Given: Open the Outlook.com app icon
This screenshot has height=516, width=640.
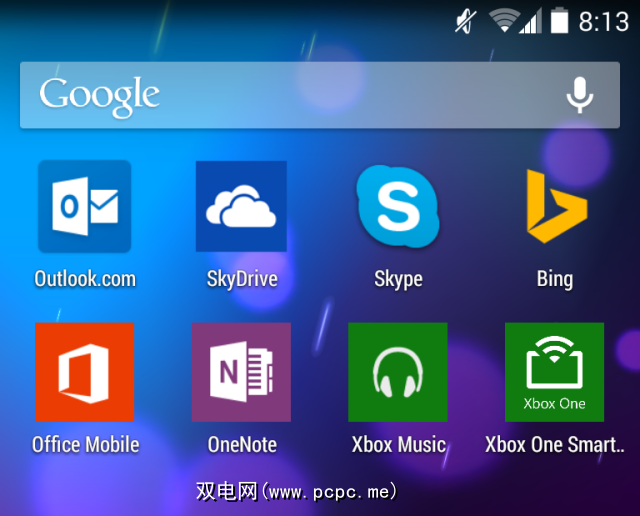Looking at the screenshot, I should coord(84,206).
